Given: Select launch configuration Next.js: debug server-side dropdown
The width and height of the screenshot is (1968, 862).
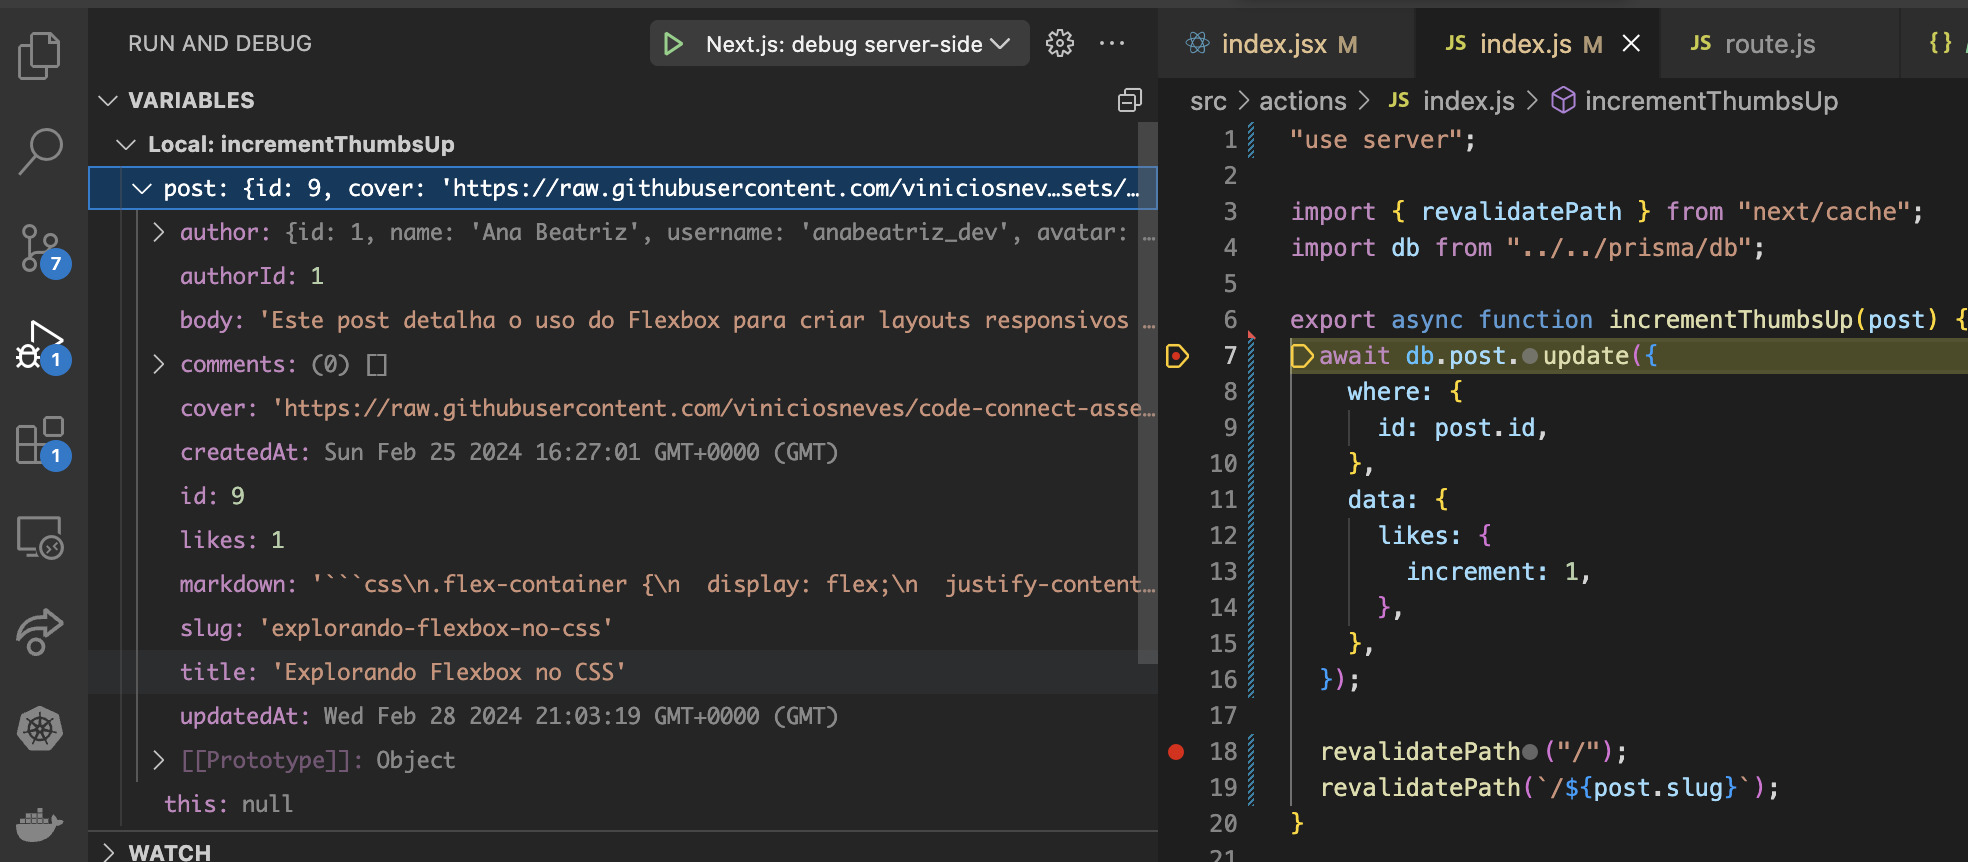Looking at the screenshot, I should [858, 44].
